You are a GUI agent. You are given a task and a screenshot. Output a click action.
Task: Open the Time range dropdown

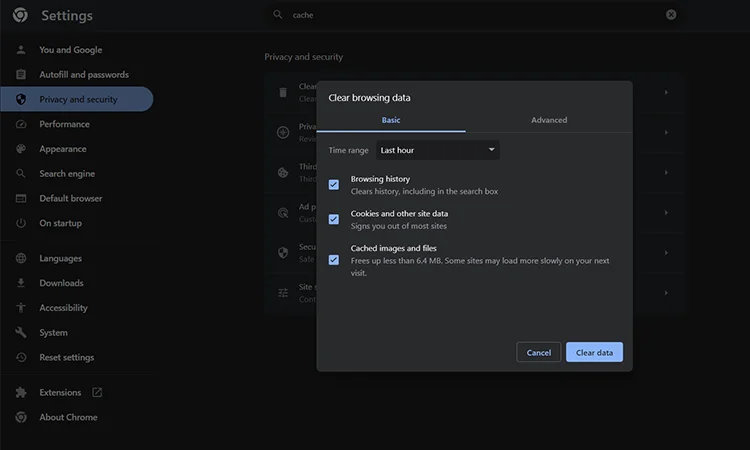click(438, 150)
